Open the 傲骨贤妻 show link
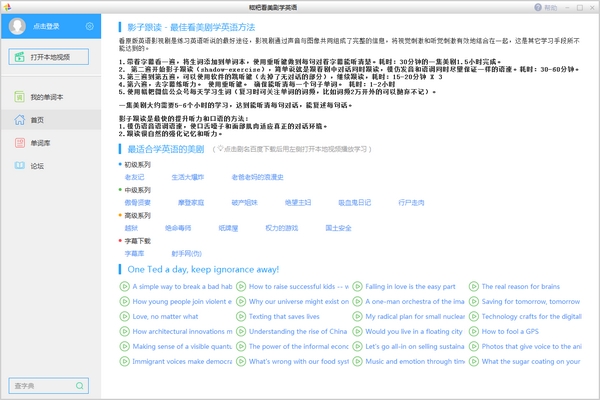Screen dimensions: 600x400 (137, 202)
